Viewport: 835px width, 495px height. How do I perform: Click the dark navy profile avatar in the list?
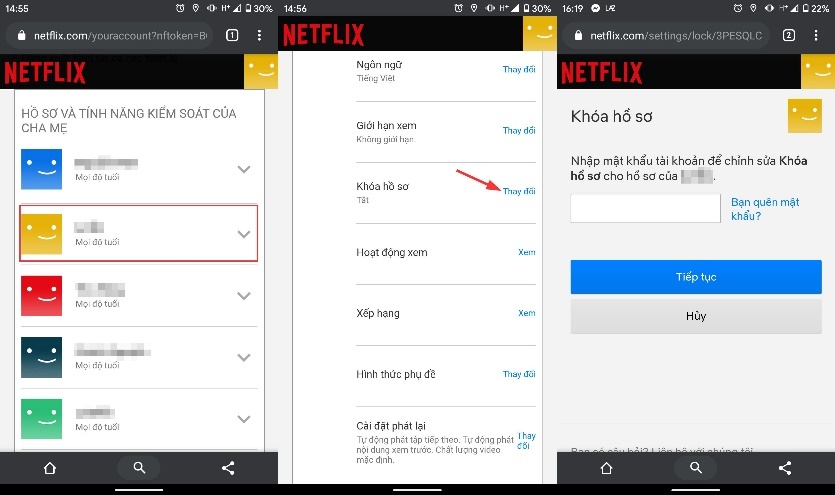[x=41, y=357]
